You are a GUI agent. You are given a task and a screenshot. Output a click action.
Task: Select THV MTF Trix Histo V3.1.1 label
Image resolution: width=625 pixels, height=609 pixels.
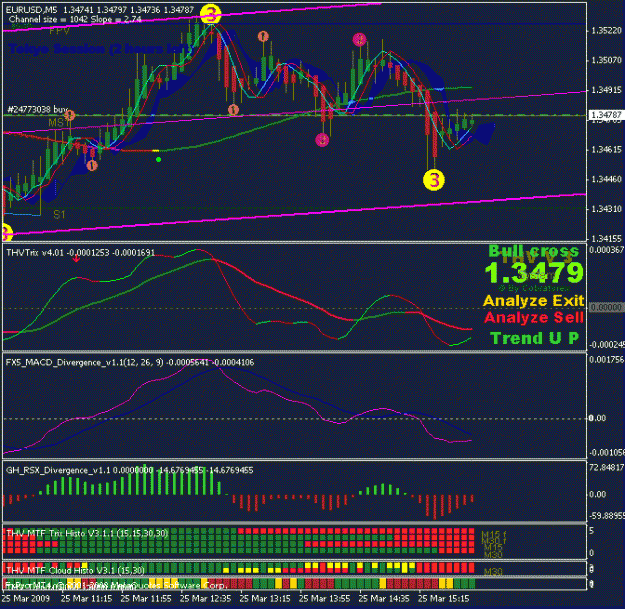click(x=87, y=533)
